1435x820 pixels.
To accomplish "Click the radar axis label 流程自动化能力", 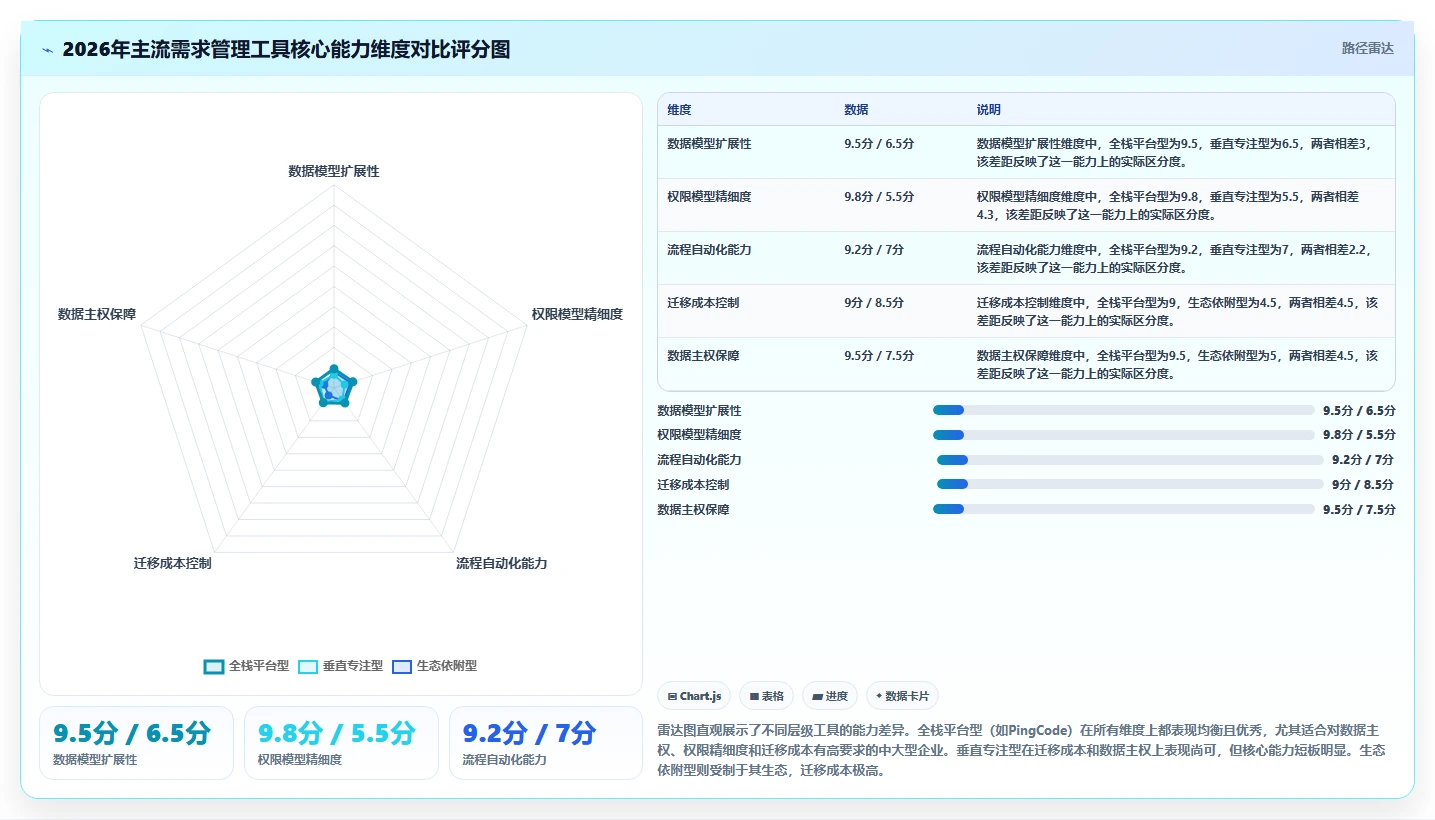I will tap(501, 563).
